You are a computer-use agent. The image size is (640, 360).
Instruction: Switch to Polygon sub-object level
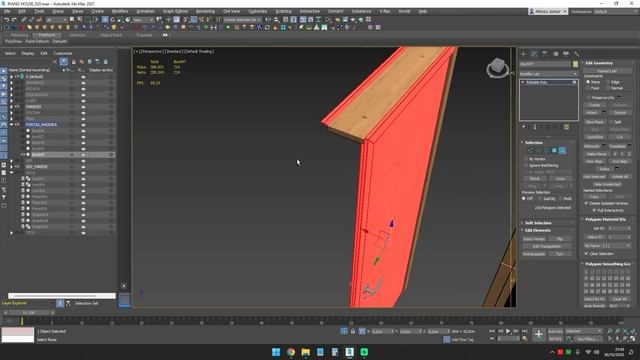tap(554, 151)
